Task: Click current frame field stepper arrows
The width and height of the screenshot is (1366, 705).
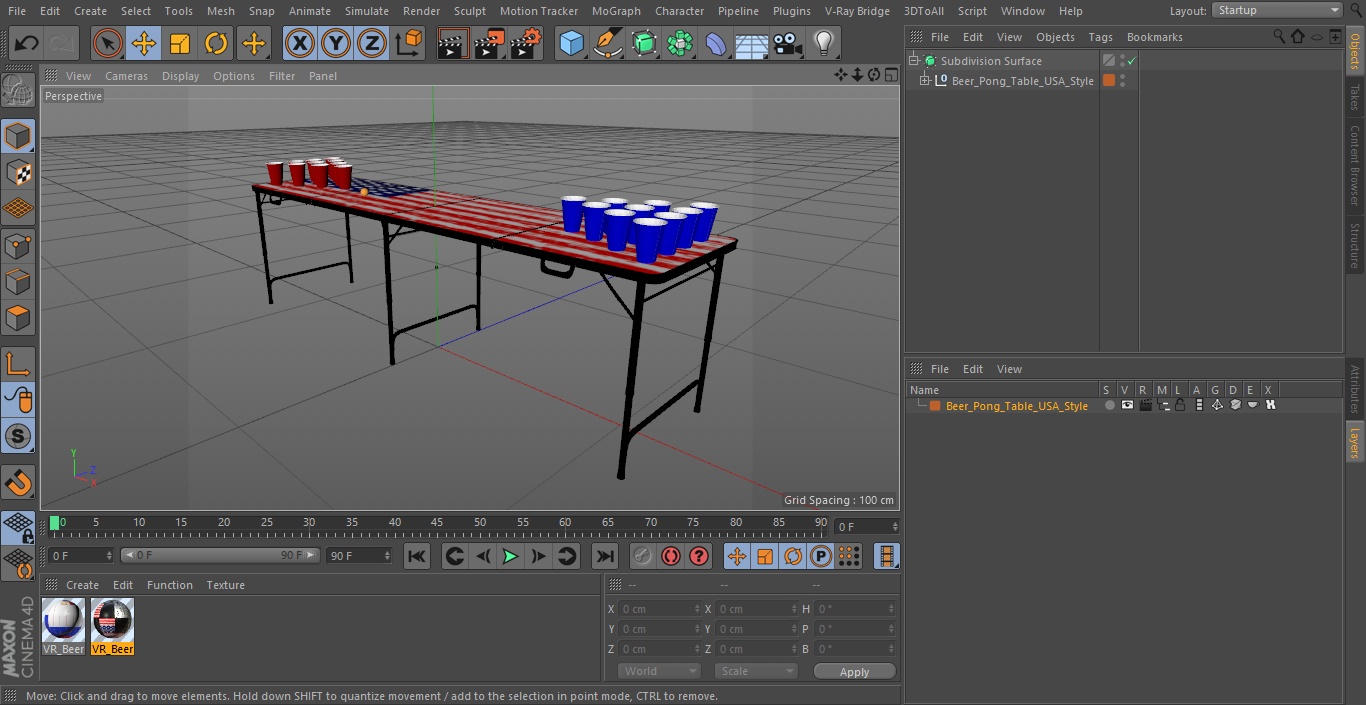Action: coord(895,526)
